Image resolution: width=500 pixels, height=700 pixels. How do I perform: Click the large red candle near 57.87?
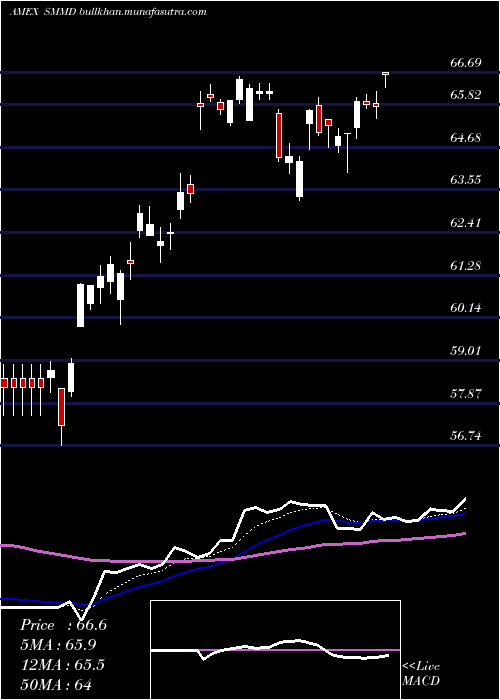(x=61, y=417)
